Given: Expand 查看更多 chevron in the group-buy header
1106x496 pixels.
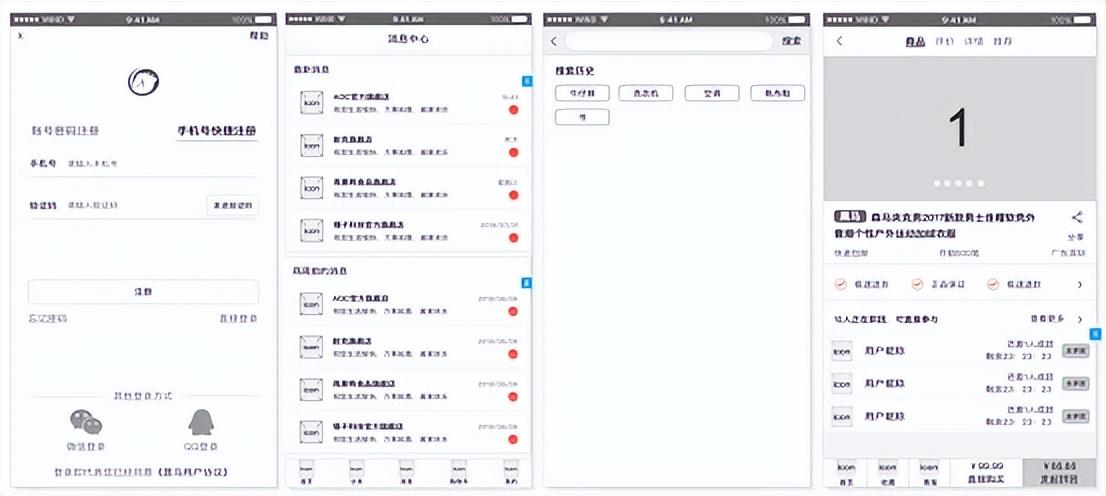Looking at the screenshot, I should [1079, 320].
